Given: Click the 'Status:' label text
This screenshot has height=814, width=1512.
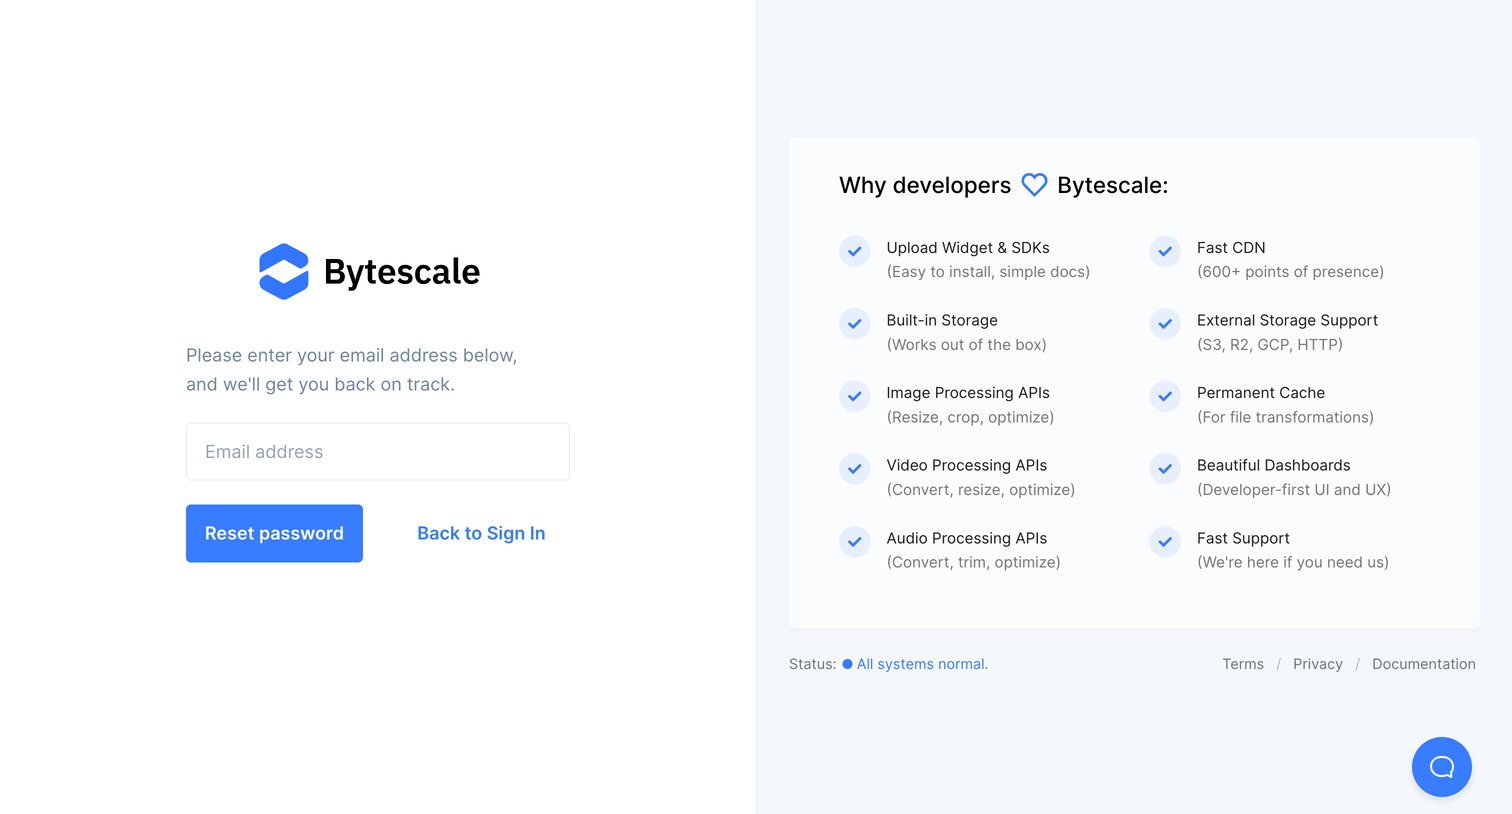Looking at the screenshot, I should click(x=812, y=664).
